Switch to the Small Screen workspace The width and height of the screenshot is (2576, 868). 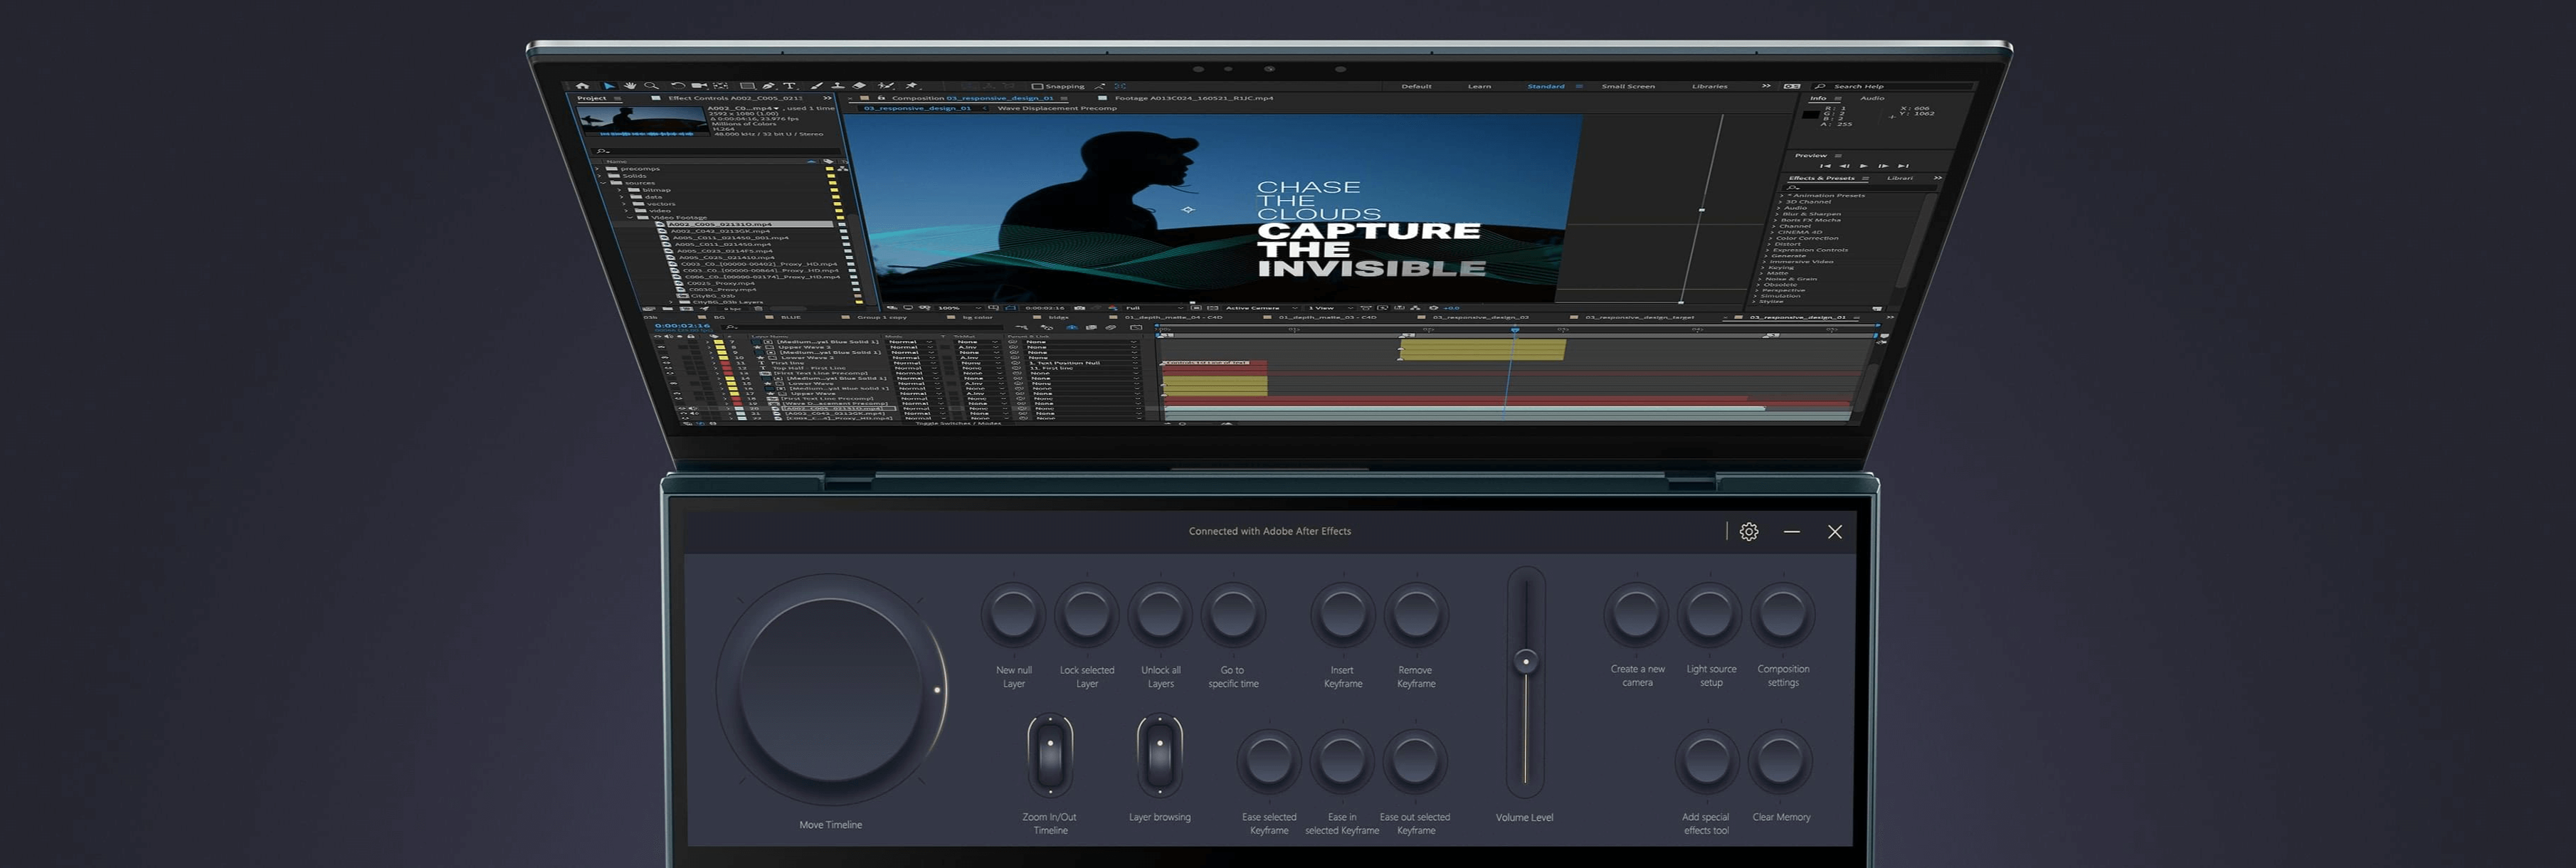coord(1629,87)
